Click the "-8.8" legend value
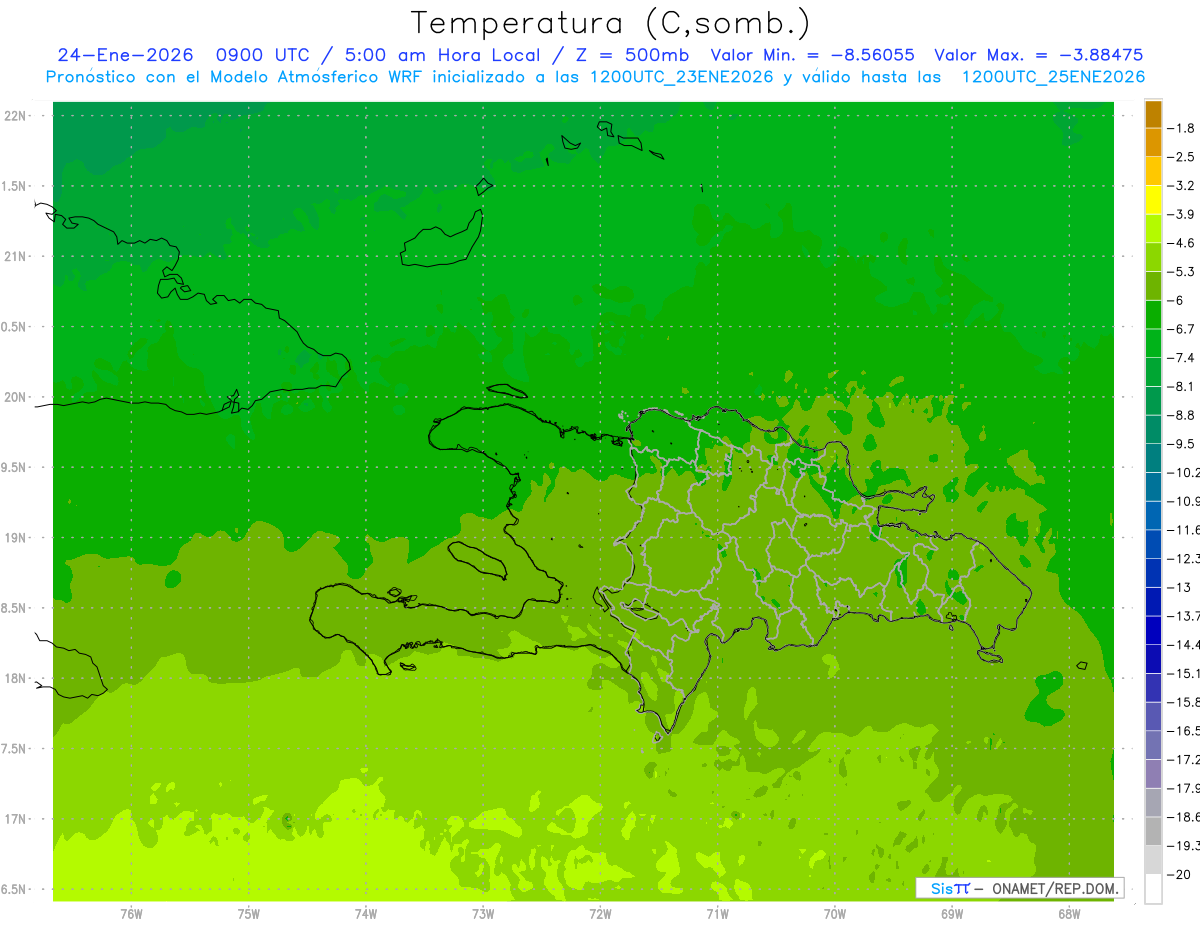The width and height of the screenshot is (1200, 927). 1181,415
